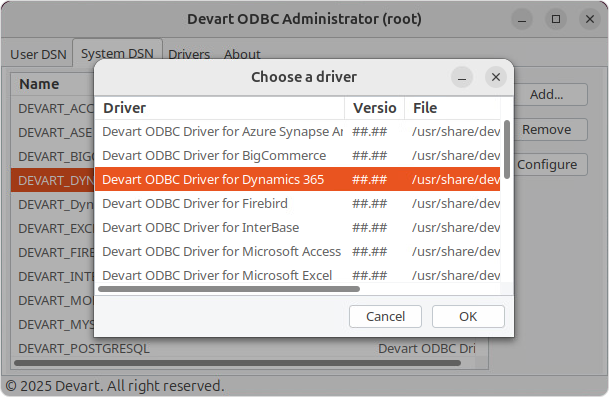Select Devart ODBC Driver for Azure Synapse row

tap(298, 132)
